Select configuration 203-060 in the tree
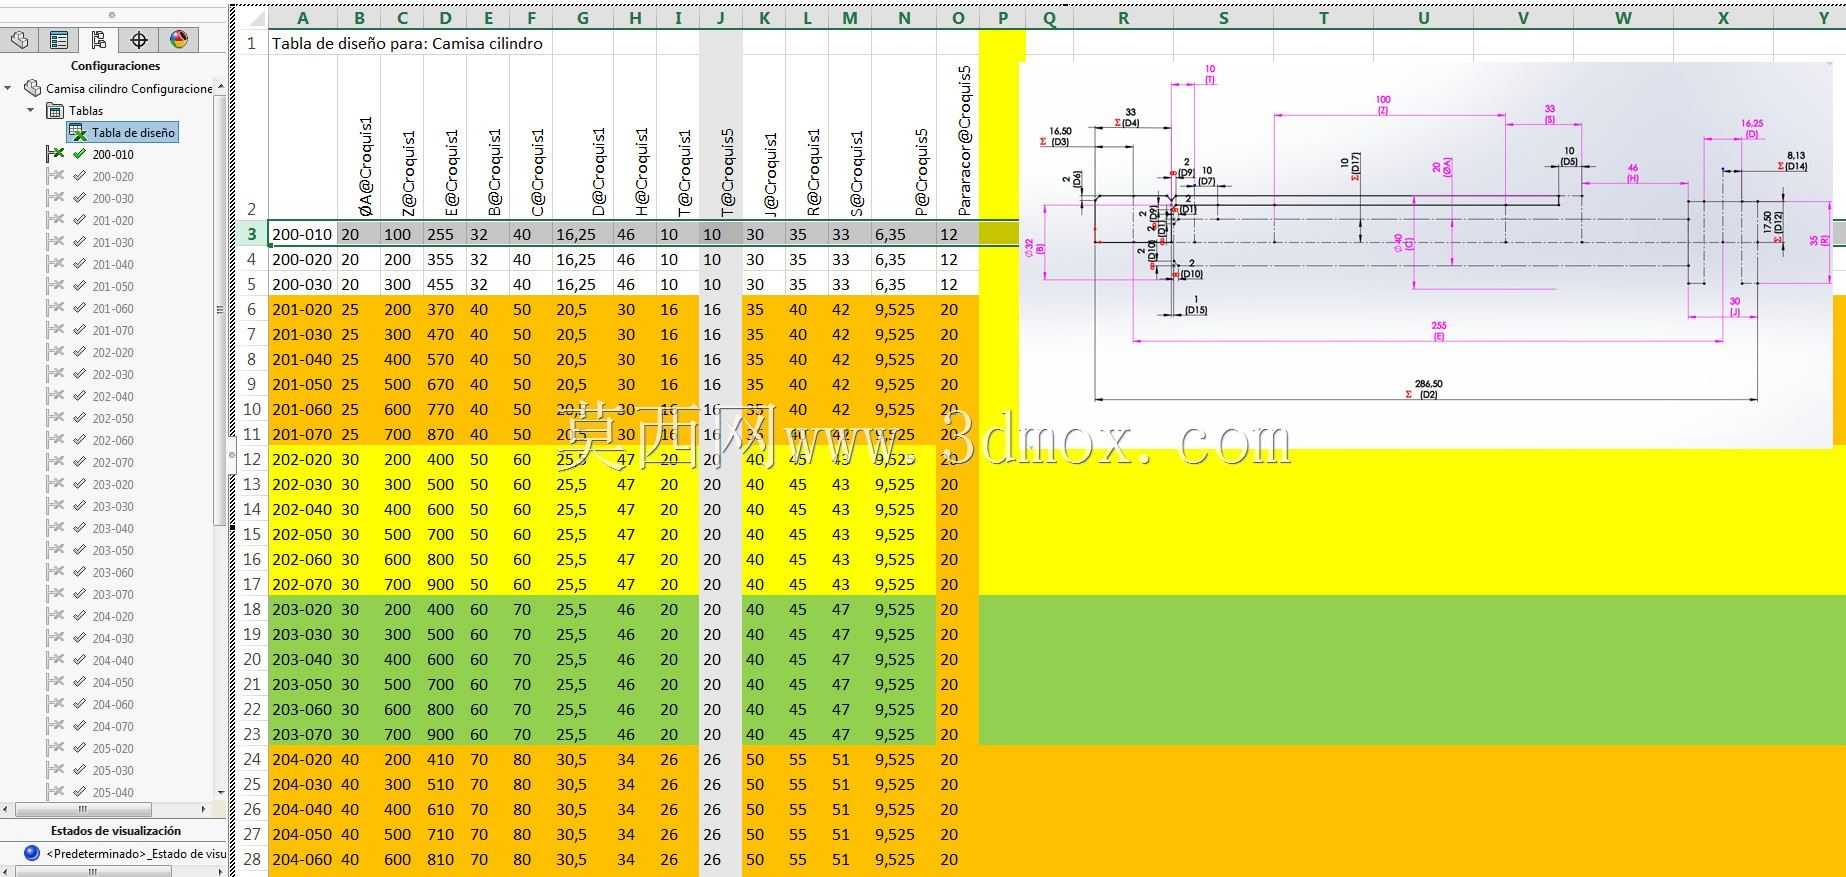The image size is (1846, 877). click(x=113, y=572)
